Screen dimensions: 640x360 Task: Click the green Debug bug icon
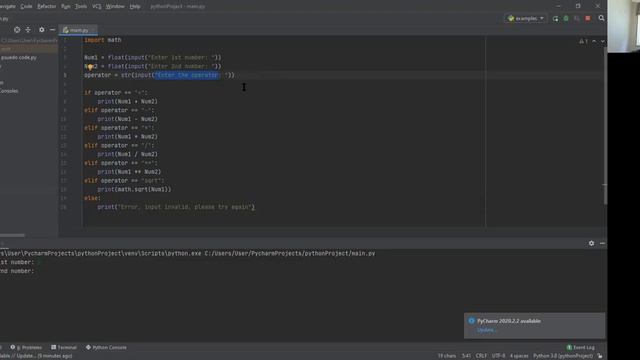coord(566,19)
